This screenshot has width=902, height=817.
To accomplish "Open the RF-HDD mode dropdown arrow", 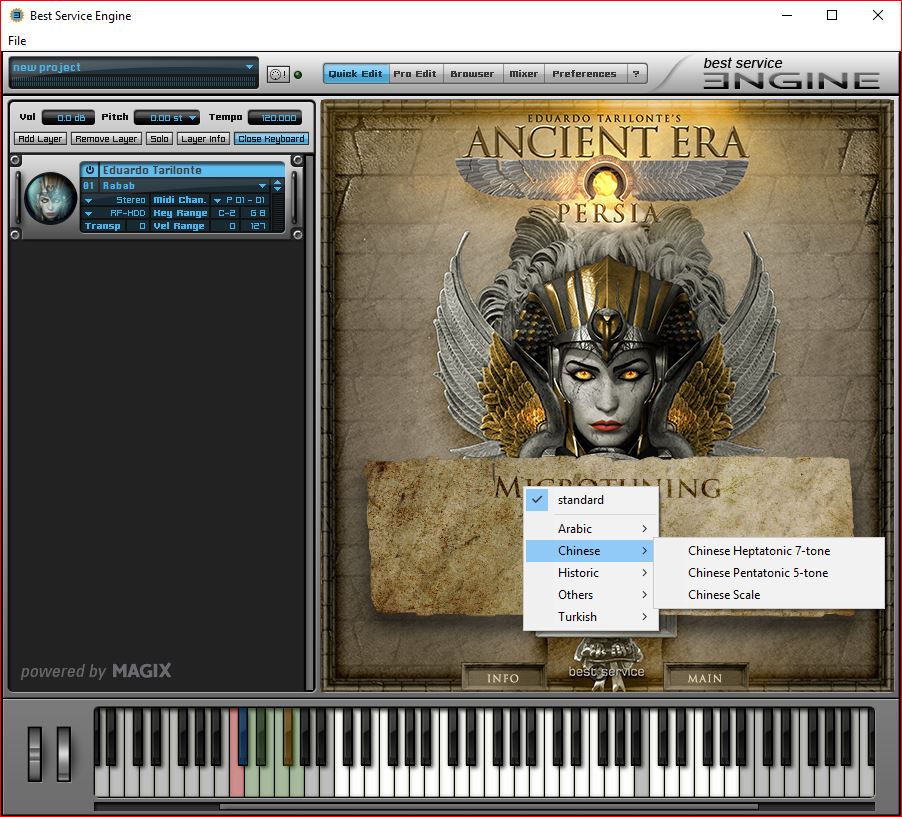I will click(x=89, y=213).
